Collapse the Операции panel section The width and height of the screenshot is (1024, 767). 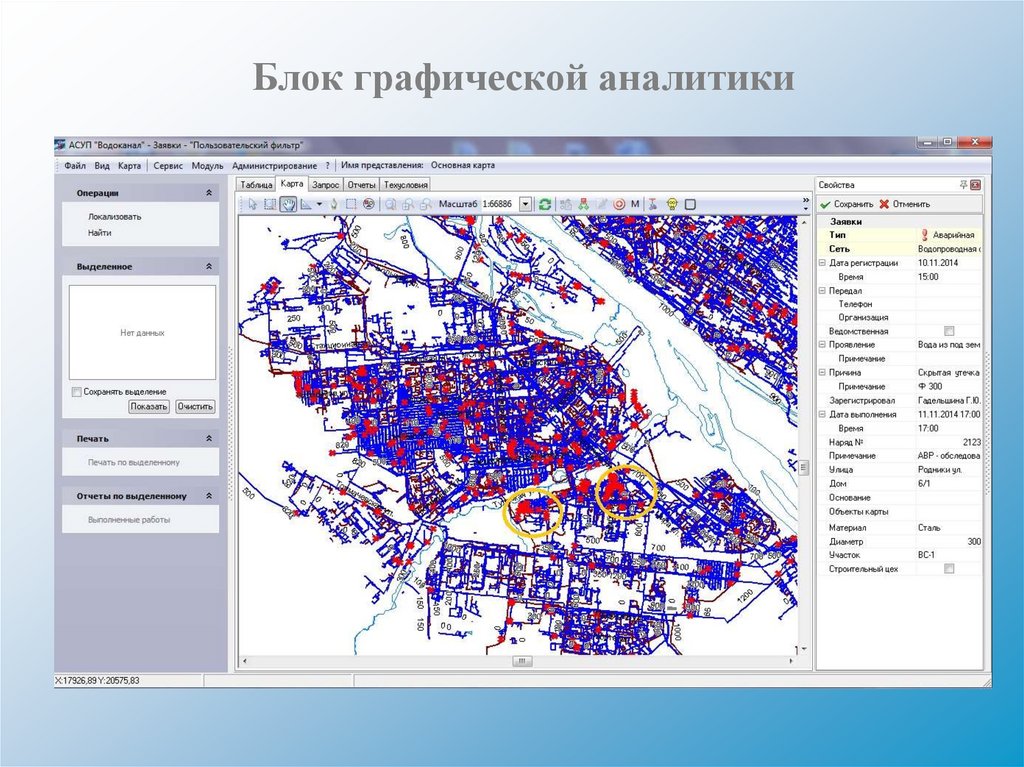pos(208,193)
